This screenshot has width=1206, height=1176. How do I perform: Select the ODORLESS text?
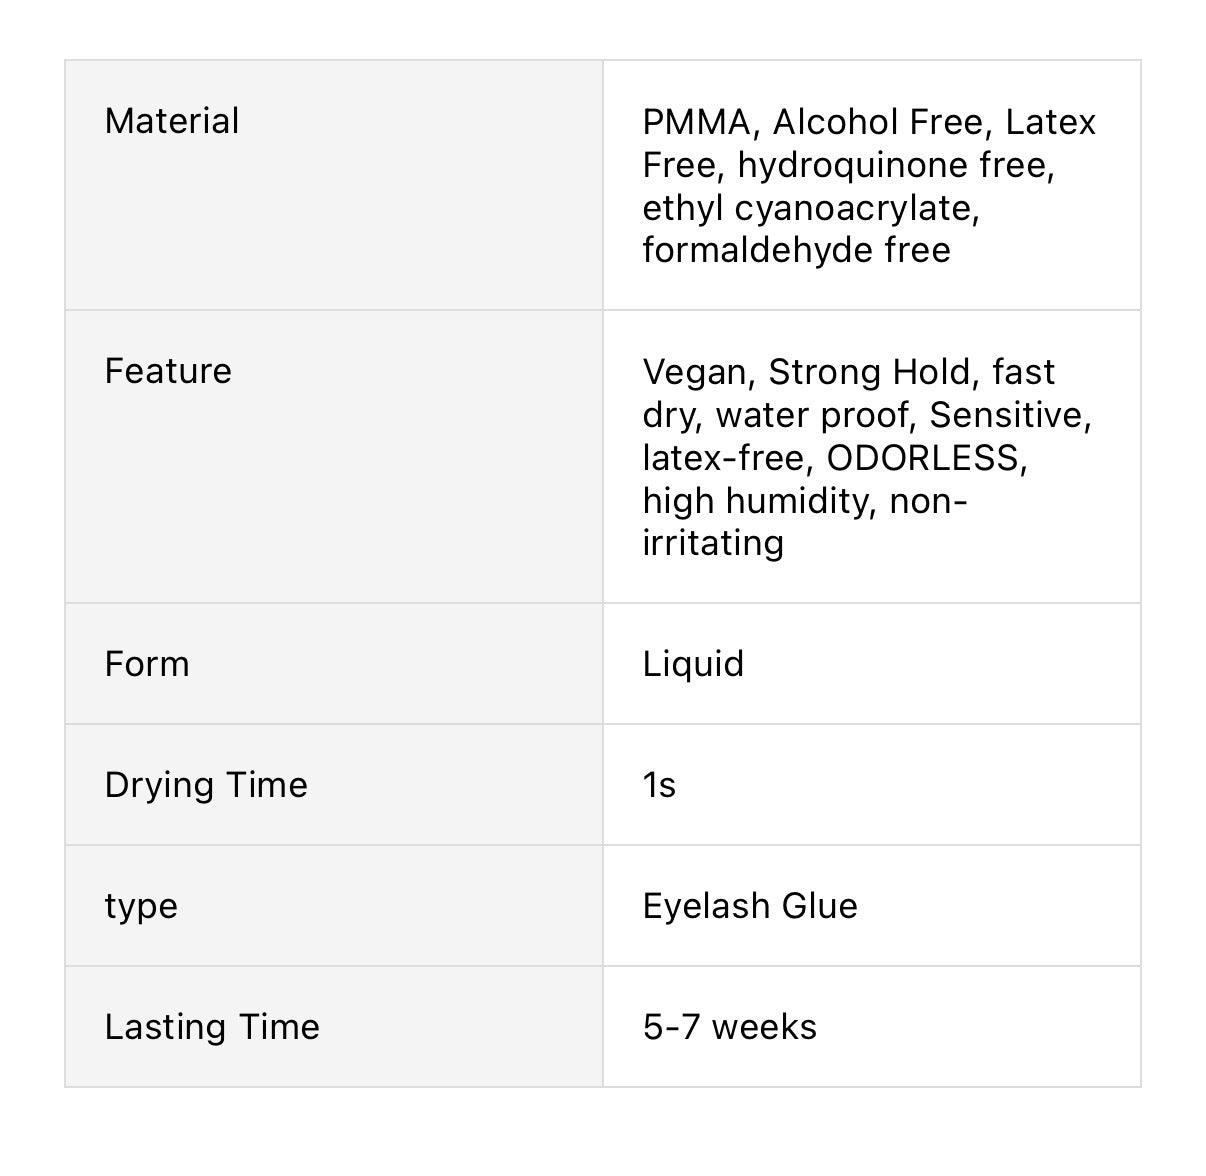(922, 458)
